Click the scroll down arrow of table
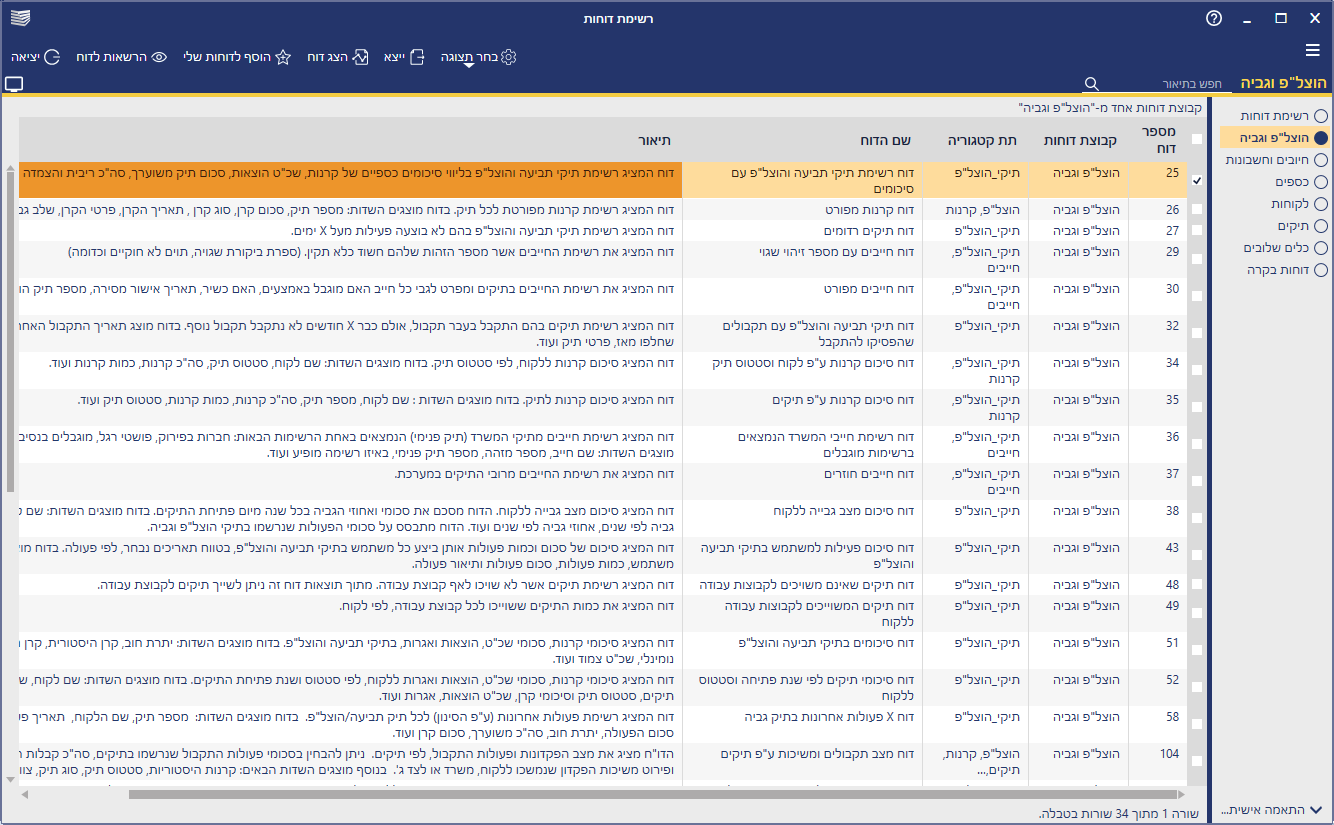The image size is (1334, 825). point(10,779)
